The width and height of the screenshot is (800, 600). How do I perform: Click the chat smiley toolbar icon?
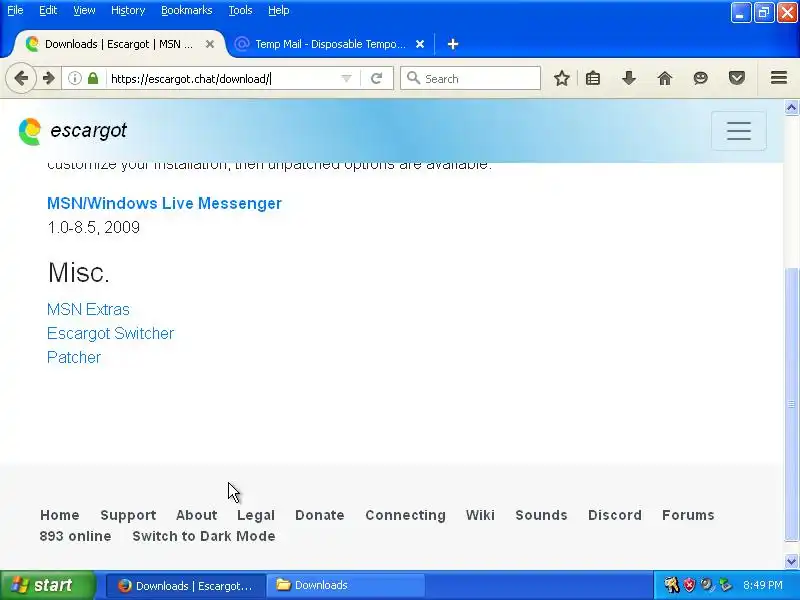(x=701, y=78)
